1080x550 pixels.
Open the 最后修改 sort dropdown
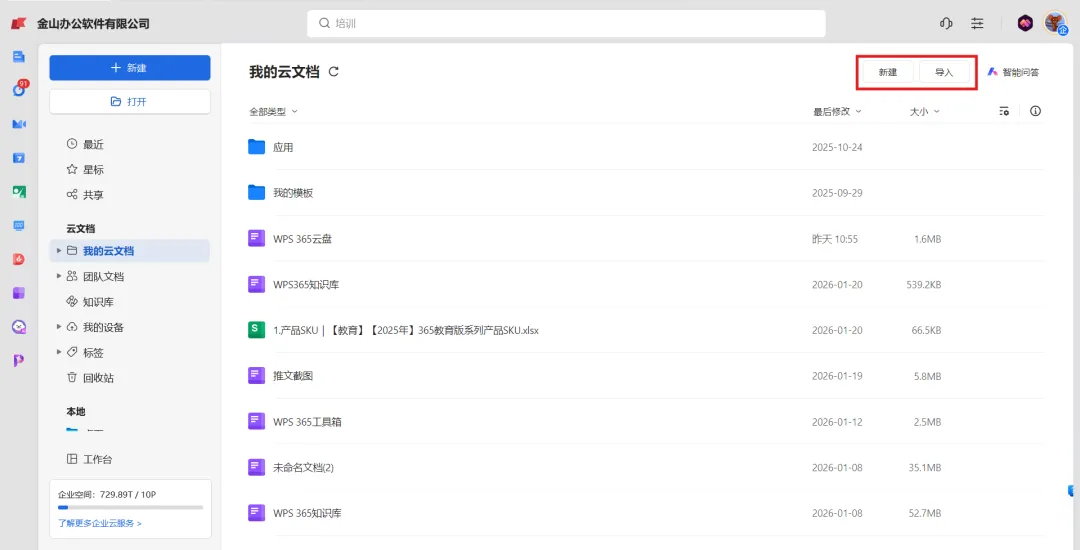(838, 112)
